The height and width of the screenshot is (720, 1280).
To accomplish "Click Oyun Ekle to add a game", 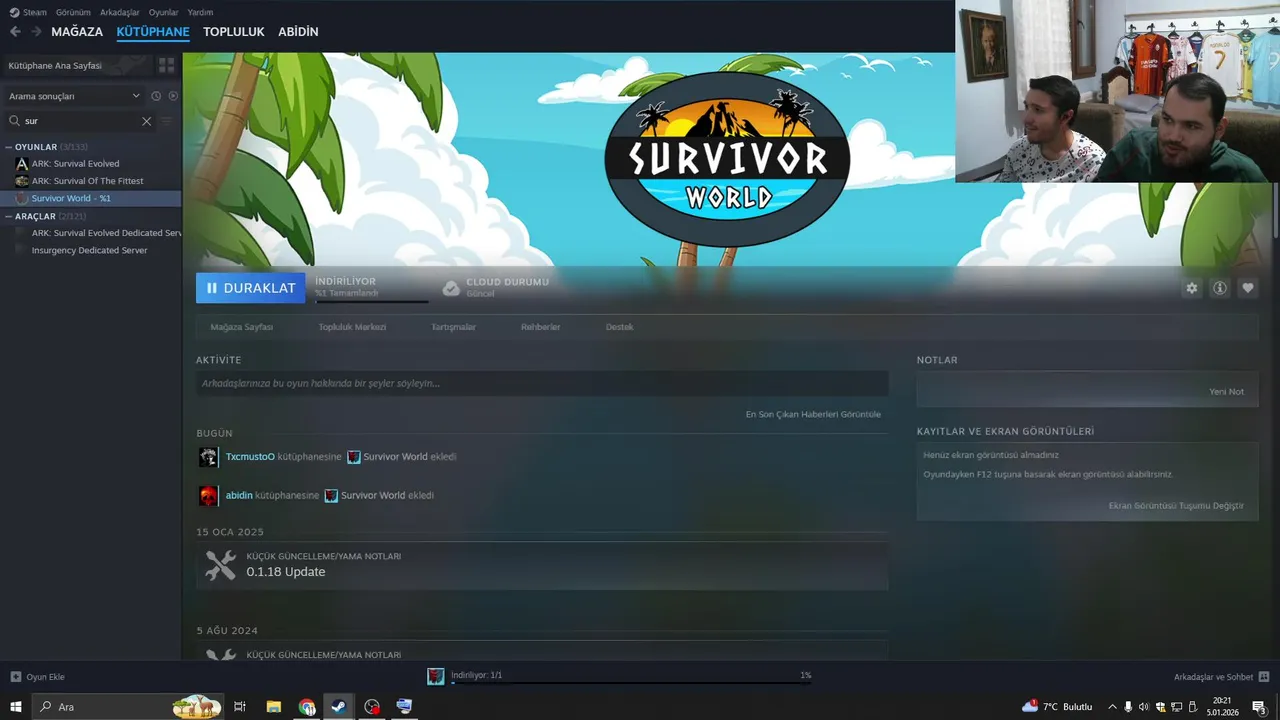I will click(x=37, y=677).
